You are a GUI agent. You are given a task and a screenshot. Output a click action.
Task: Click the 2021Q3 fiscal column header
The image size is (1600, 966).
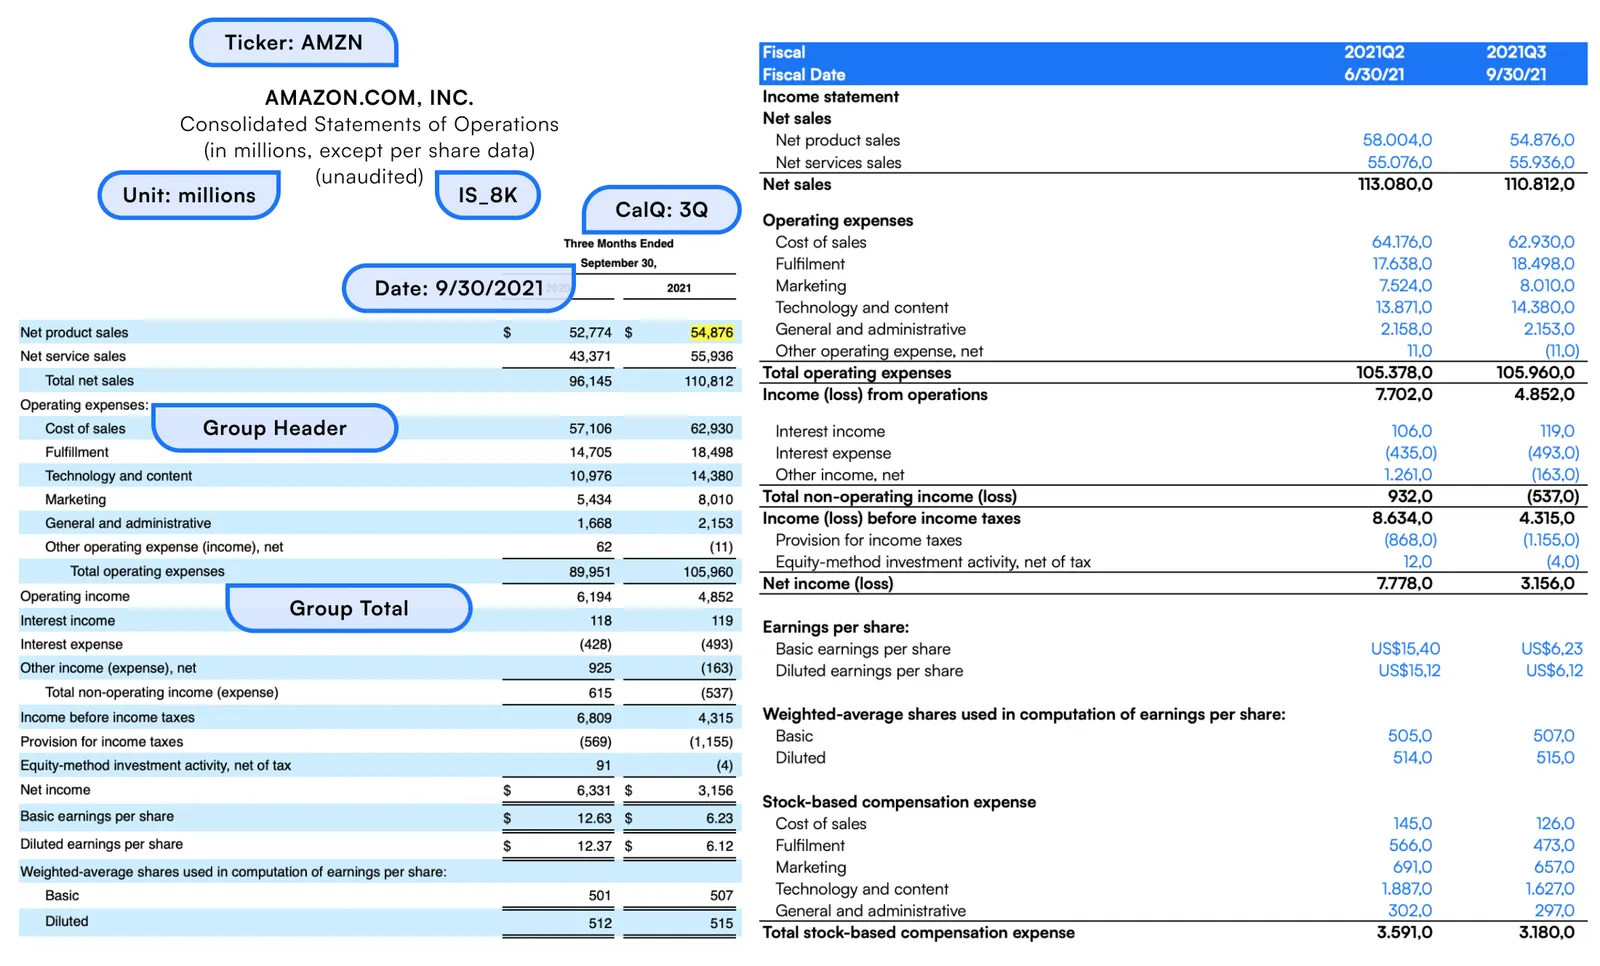[x=1516, y=52]
